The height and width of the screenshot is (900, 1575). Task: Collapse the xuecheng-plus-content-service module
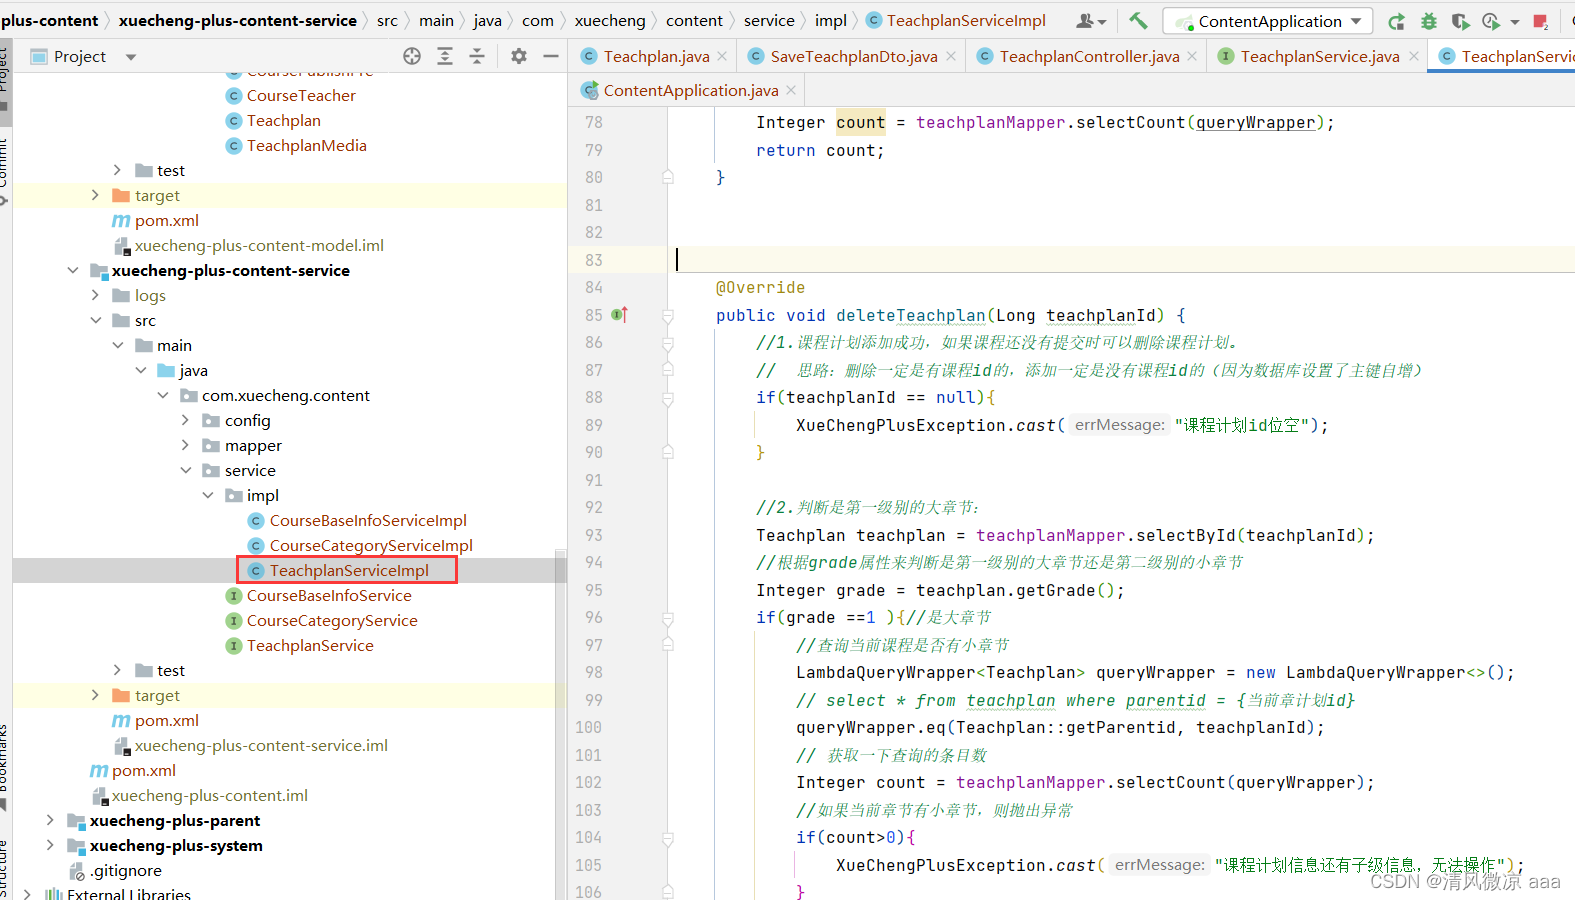(x=72, y=271)
